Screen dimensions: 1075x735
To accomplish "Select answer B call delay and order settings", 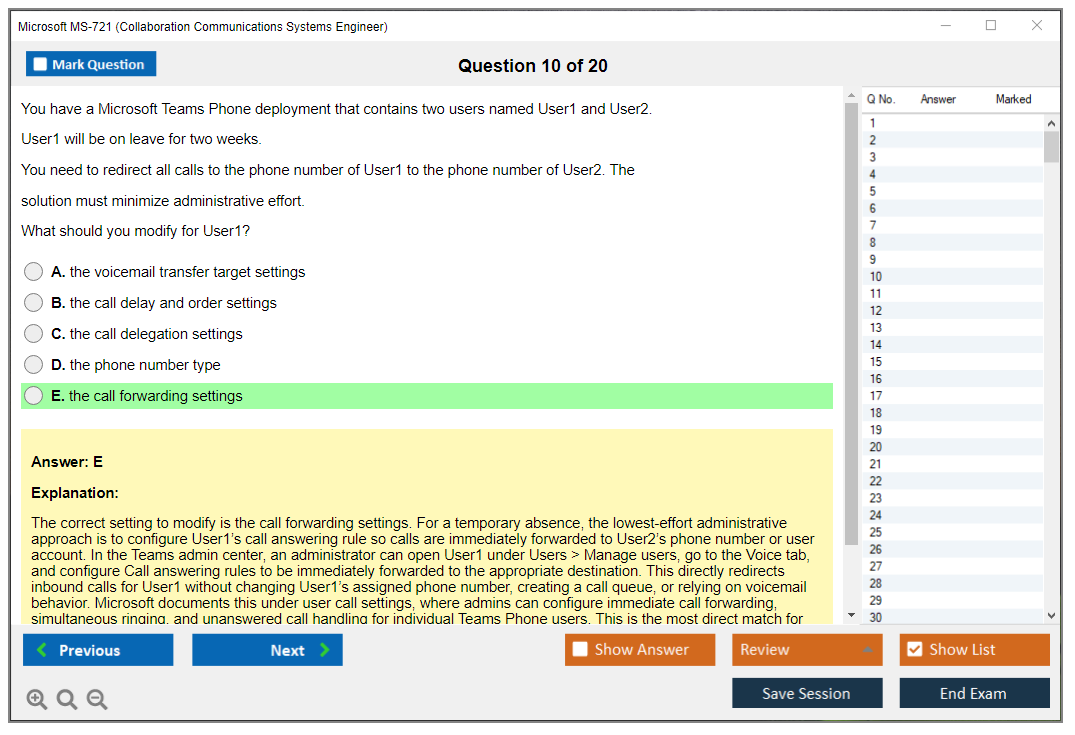I will (x=34, y=302).
